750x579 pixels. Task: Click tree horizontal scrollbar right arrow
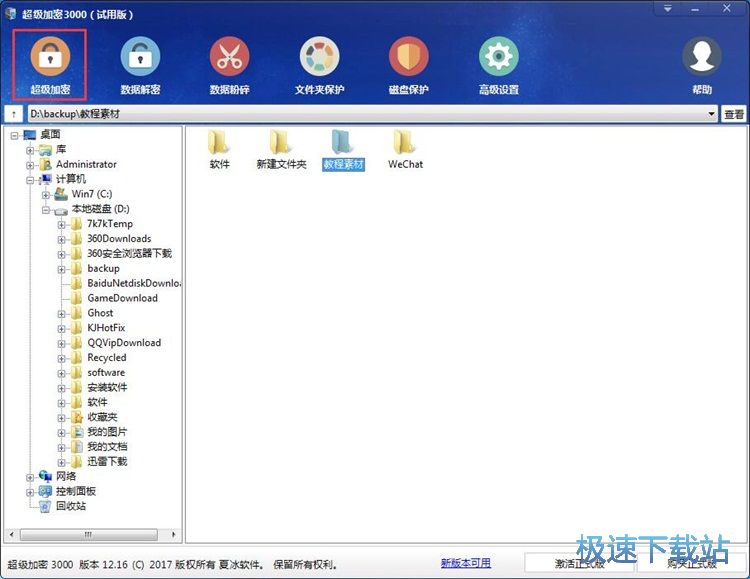173,534
